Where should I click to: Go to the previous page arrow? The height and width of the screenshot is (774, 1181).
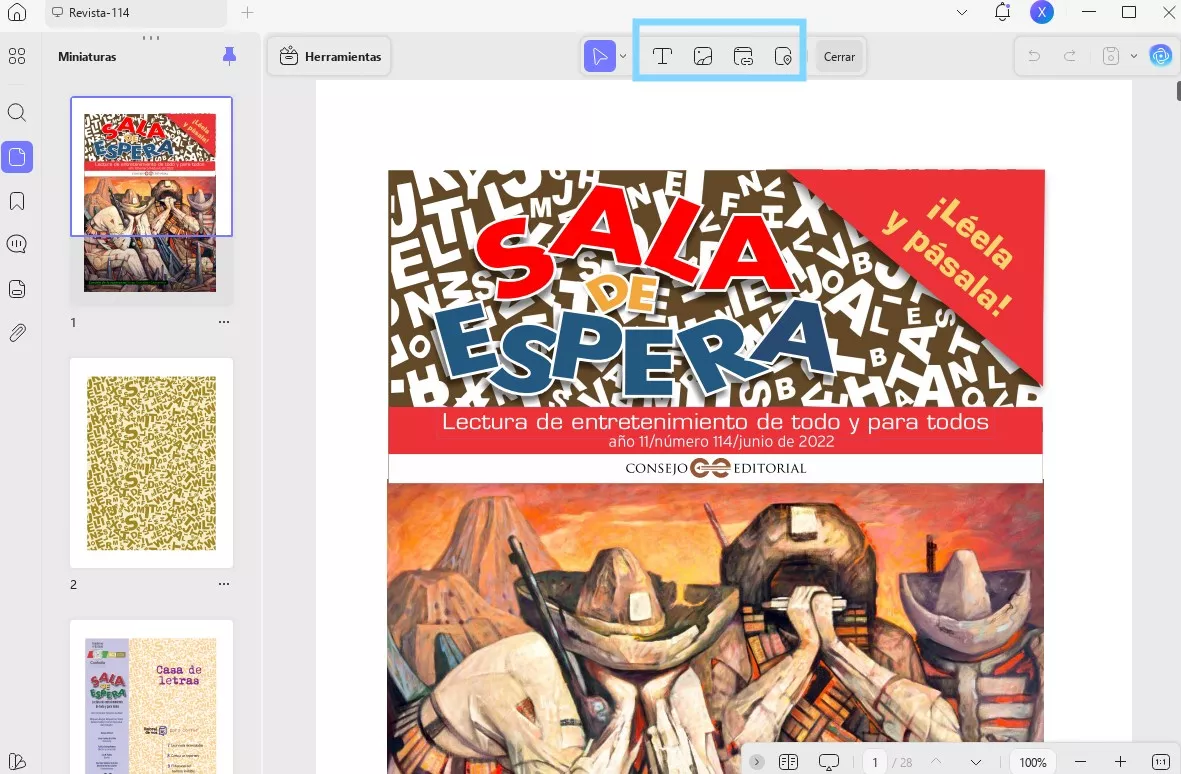935,762
